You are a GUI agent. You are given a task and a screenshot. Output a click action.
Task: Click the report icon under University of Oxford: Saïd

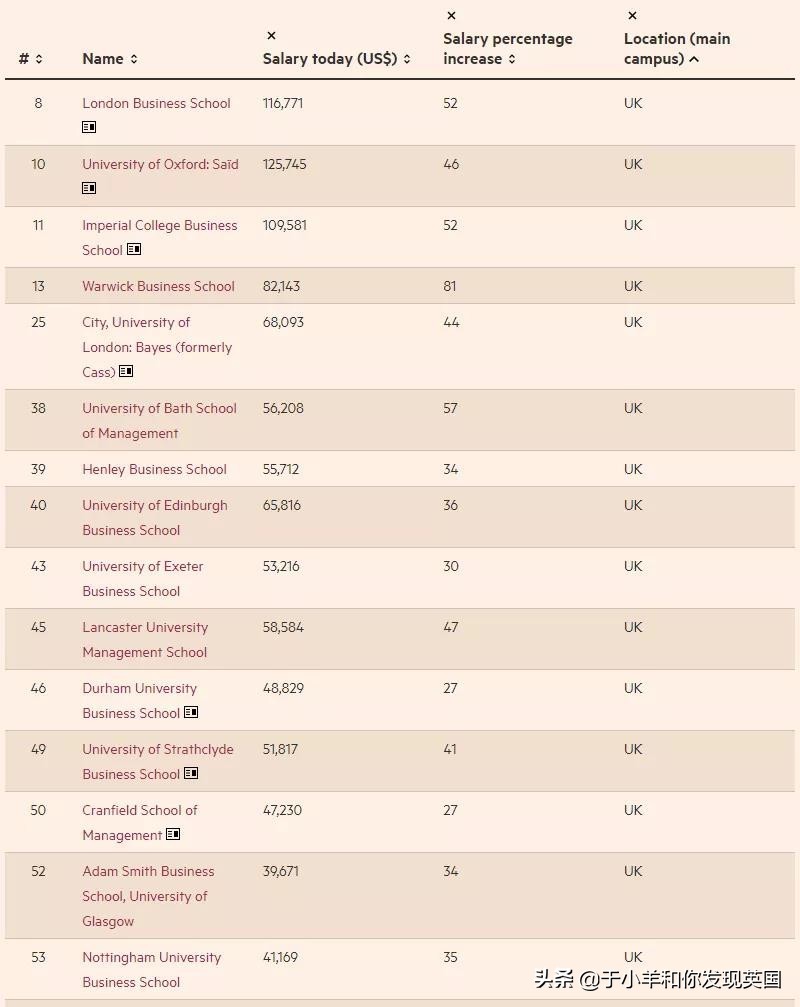[89, 189]
